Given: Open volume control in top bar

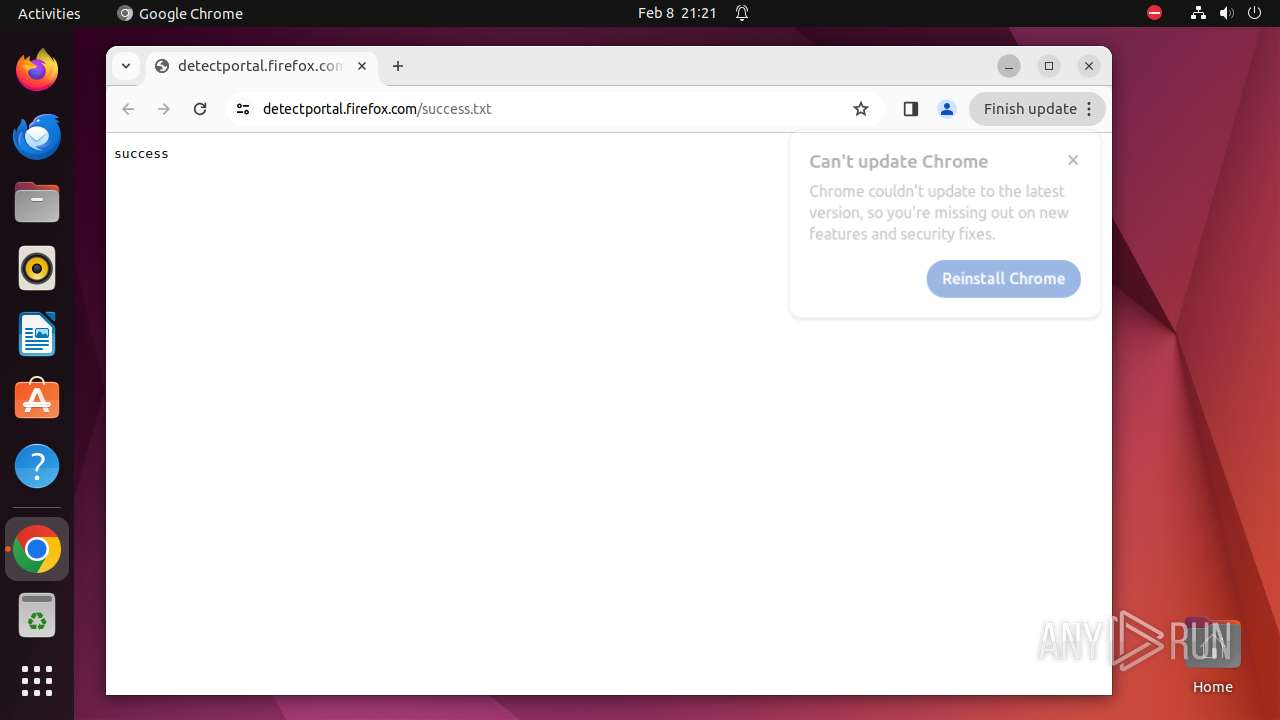Looking at the screenshot, I should point(1227,13).
